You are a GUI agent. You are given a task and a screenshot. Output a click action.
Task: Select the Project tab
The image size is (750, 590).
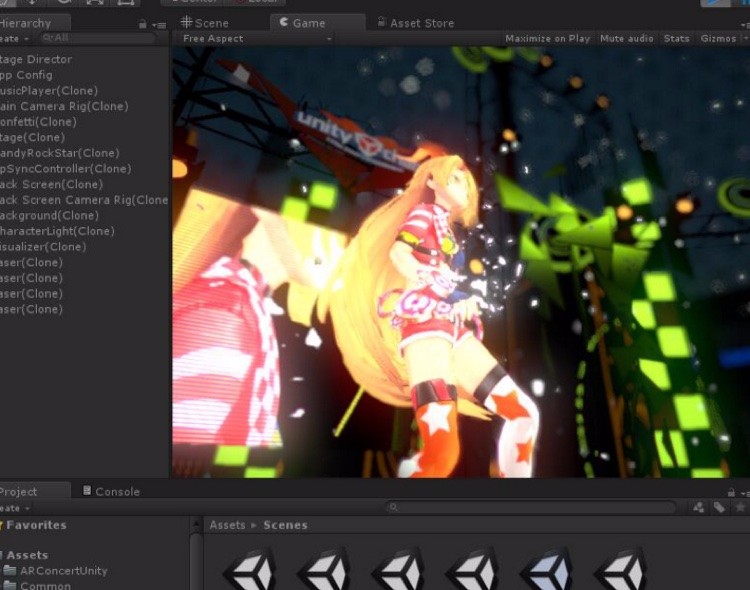33,492
